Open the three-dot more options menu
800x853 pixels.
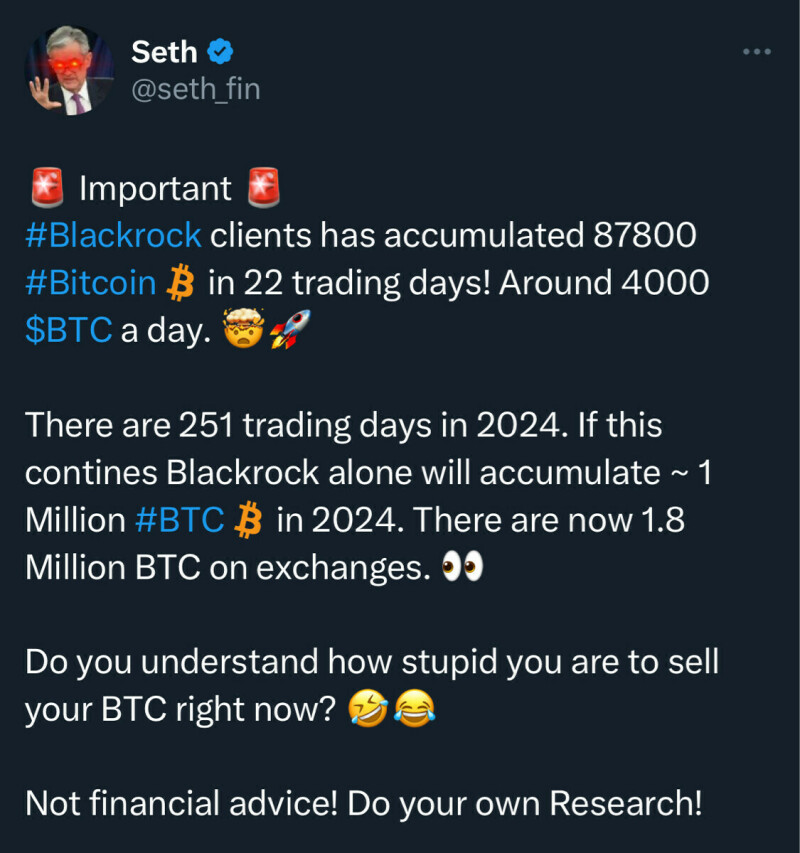pos(756,50)
